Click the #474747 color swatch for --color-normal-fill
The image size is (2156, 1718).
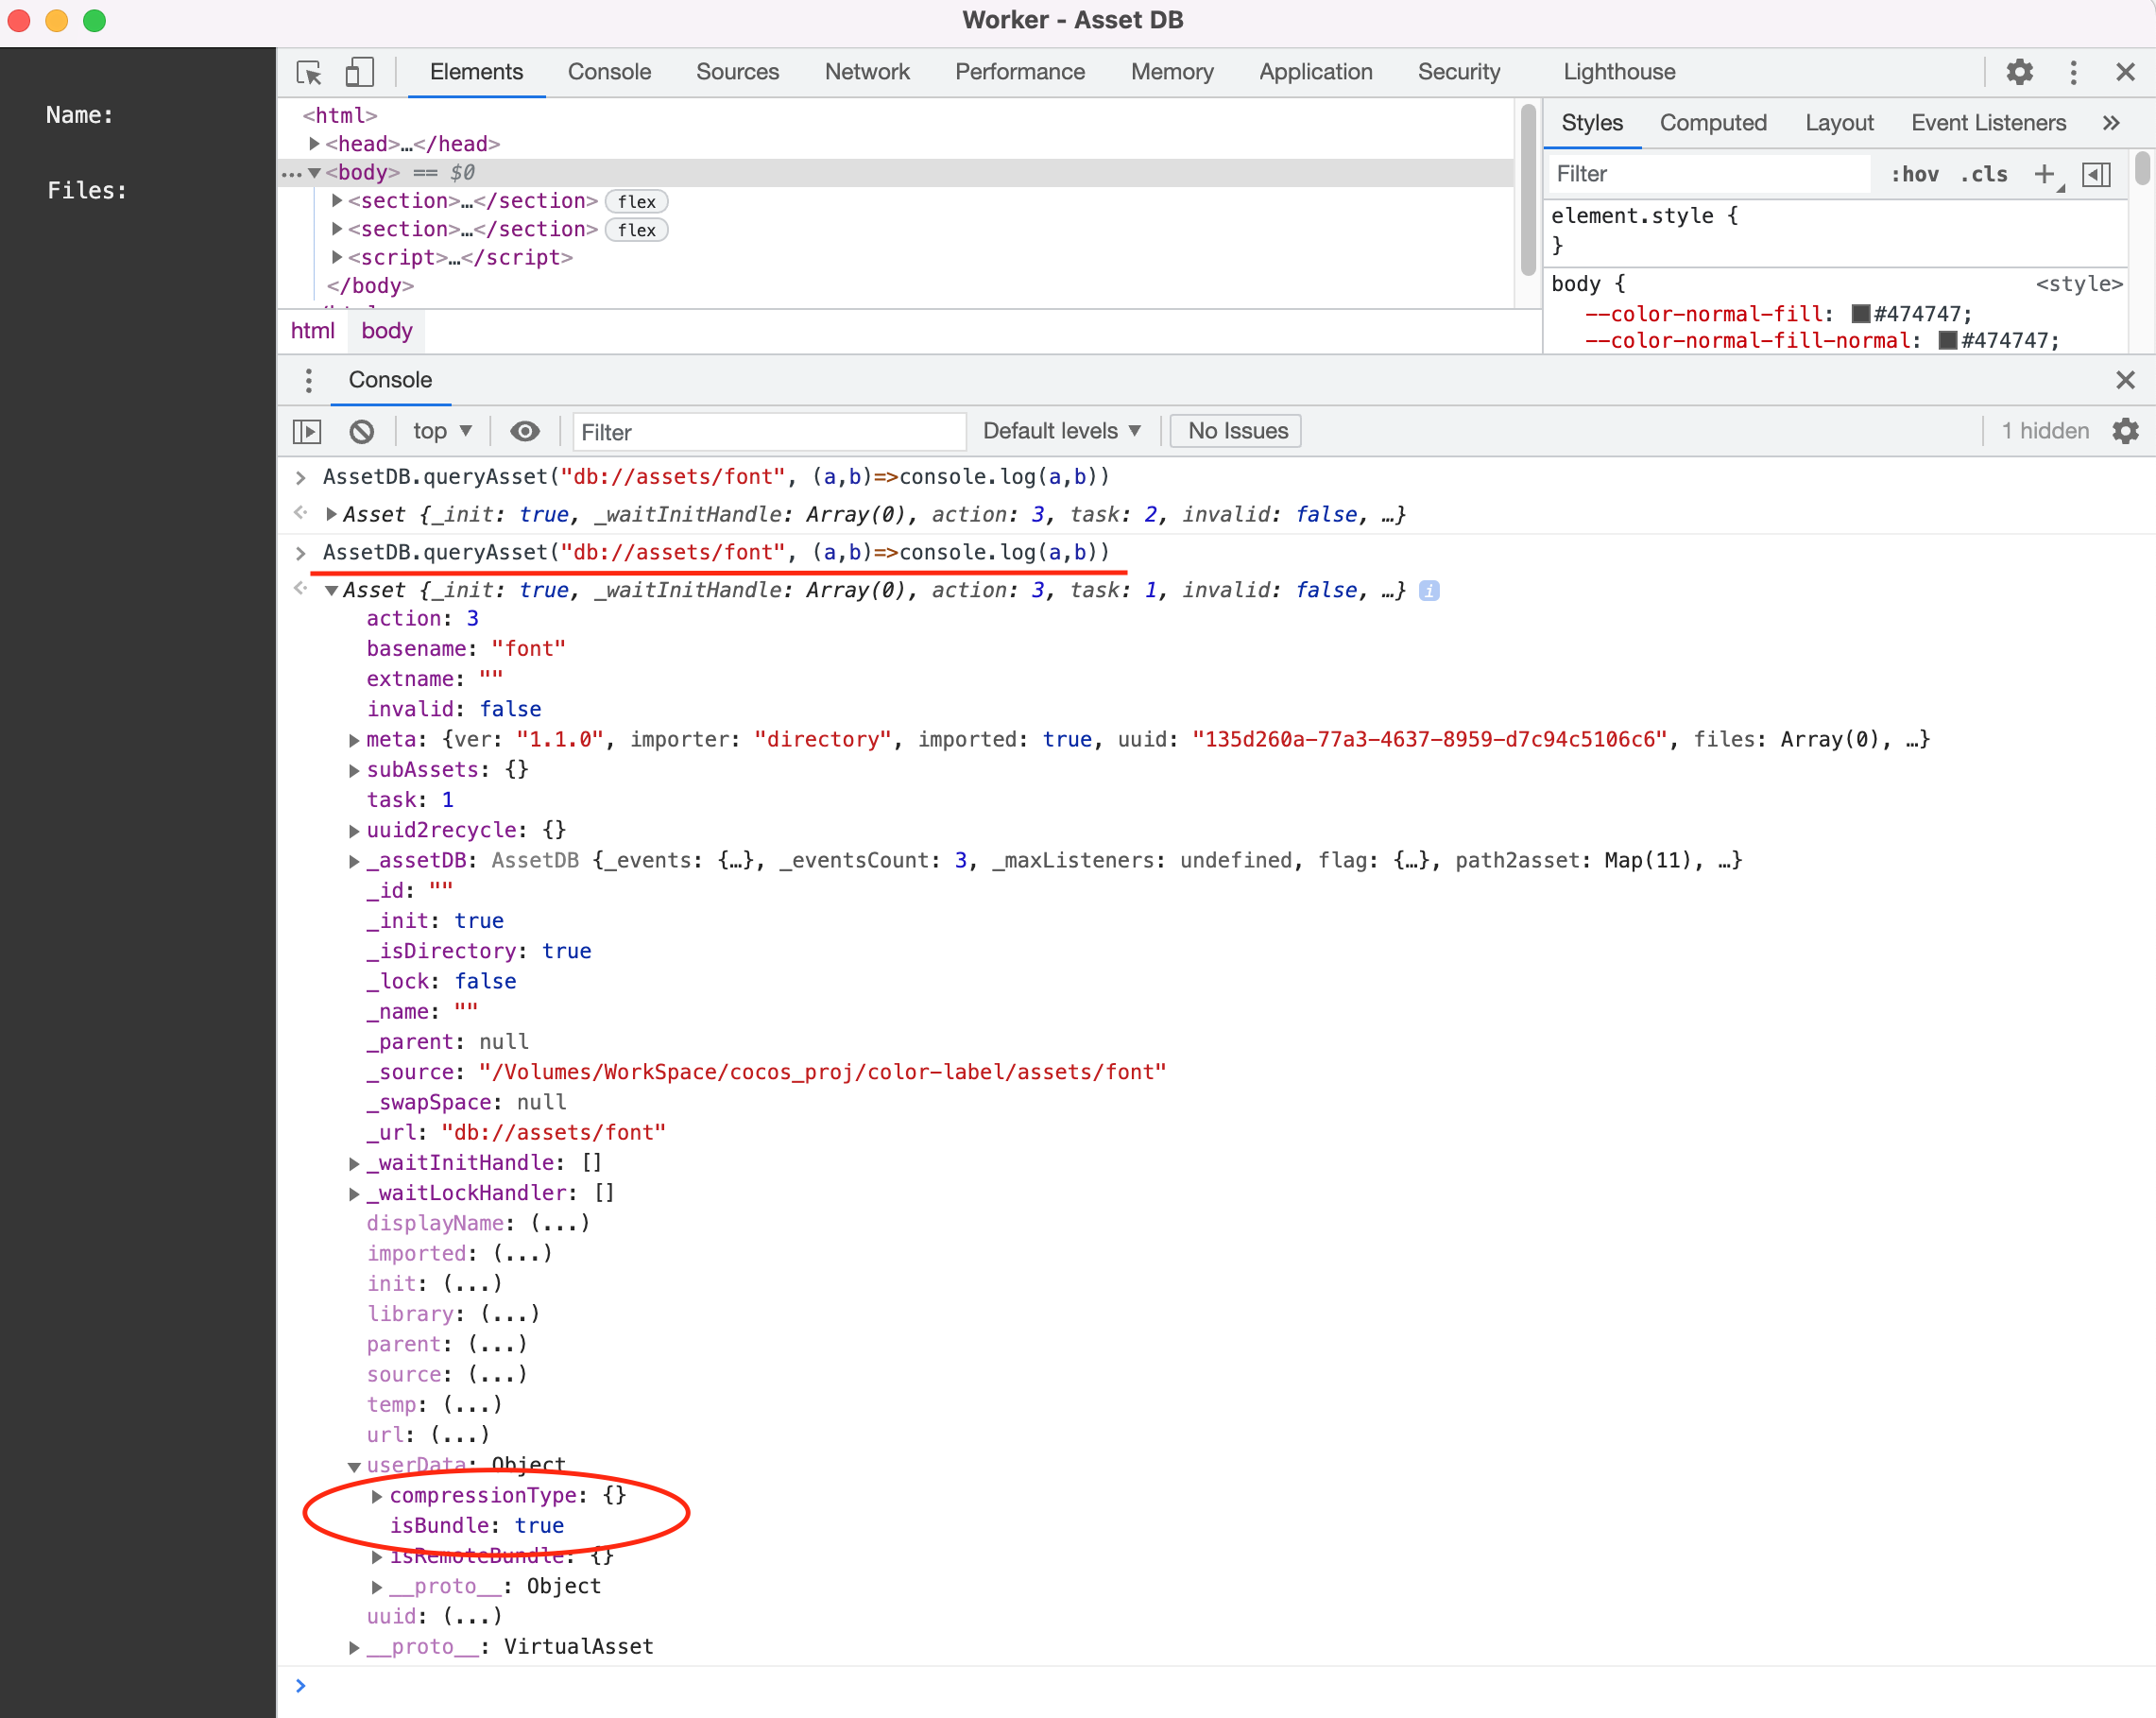click(x=1860, y=314)
